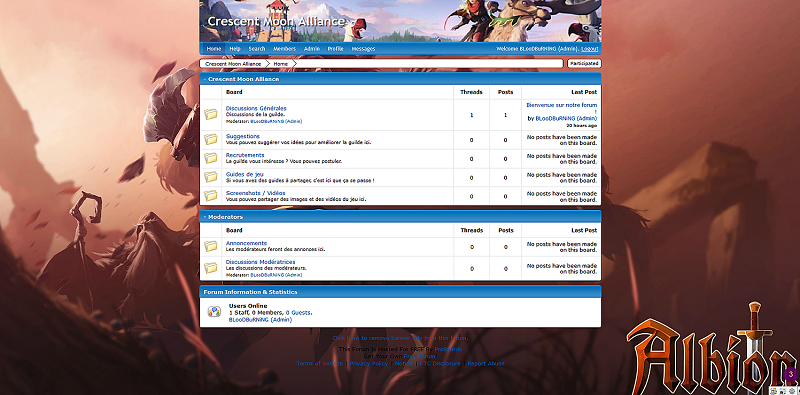Click folder icon for Recrutements board

(x=211, y=158)
